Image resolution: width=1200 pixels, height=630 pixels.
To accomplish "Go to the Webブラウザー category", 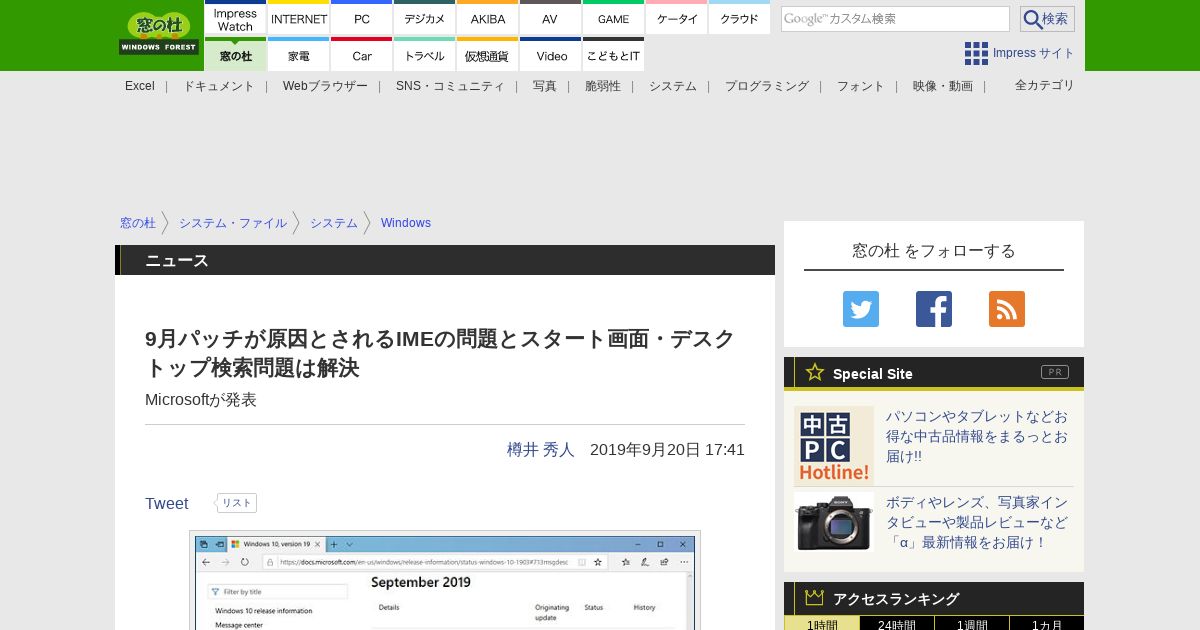I will (x=325, y=86).
